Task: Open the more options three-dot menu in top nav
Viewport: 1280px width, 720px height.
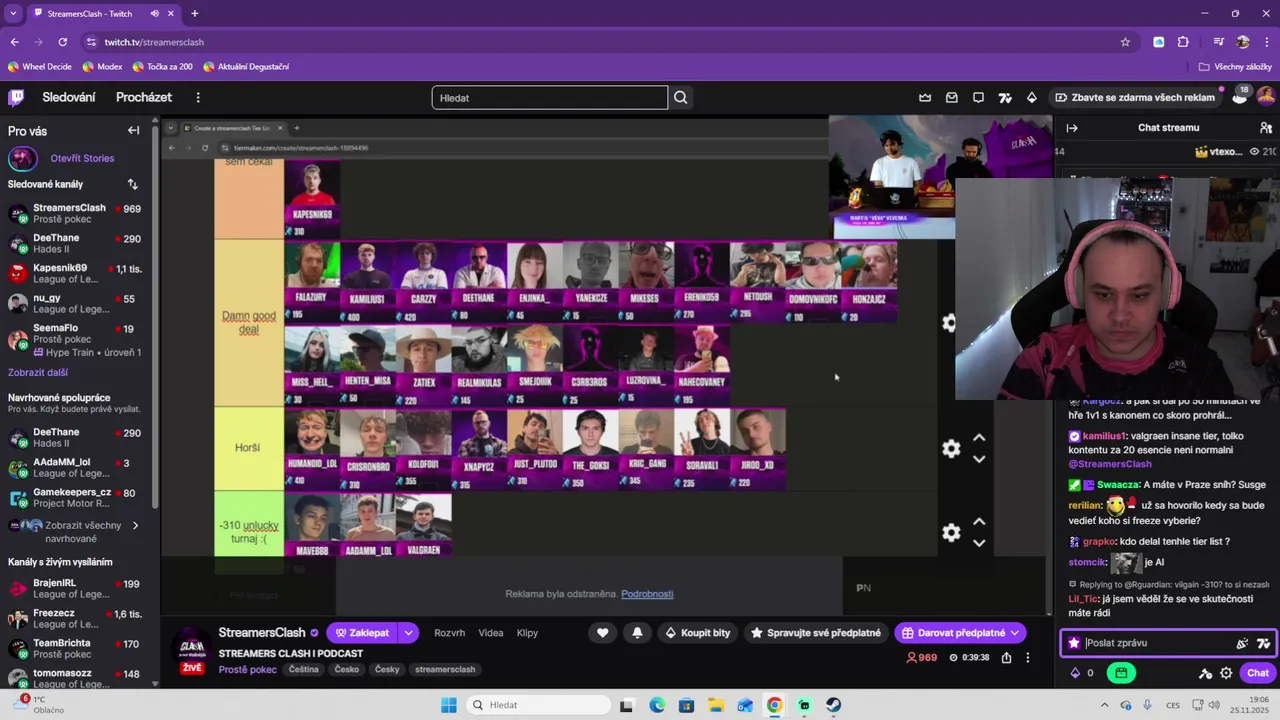Action: [198, 97]
